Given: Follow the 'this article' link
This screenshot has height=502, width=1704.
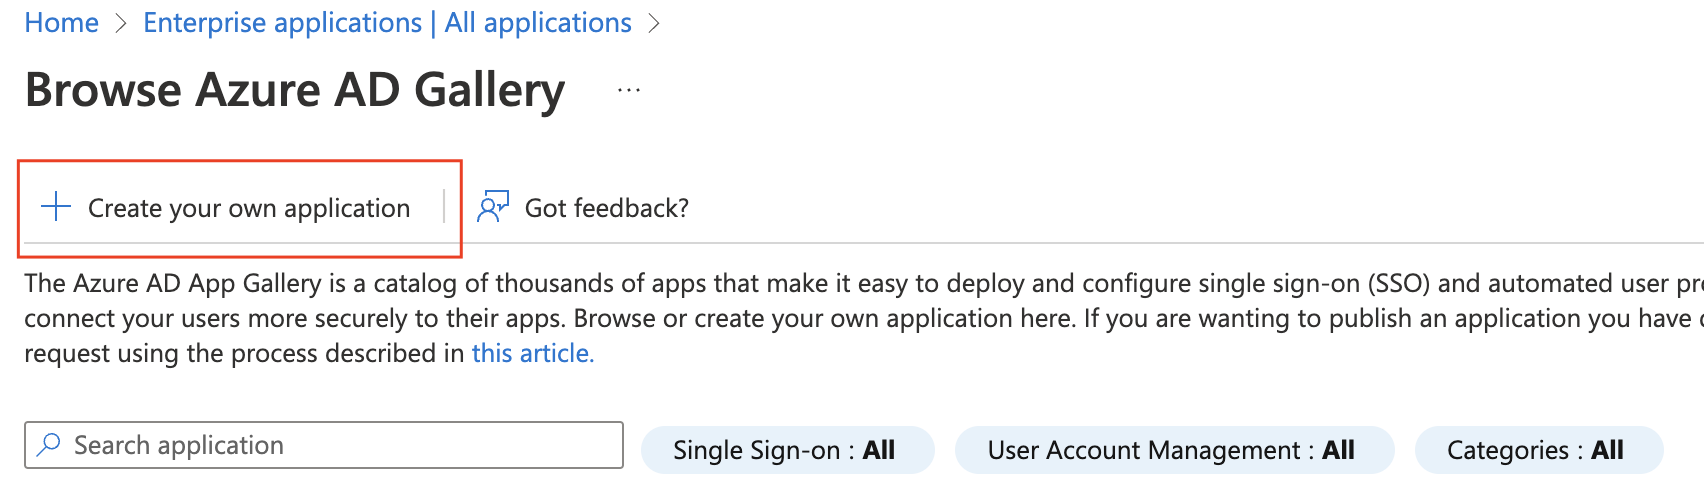Looking at the screenshot, I should coord(533,353).
